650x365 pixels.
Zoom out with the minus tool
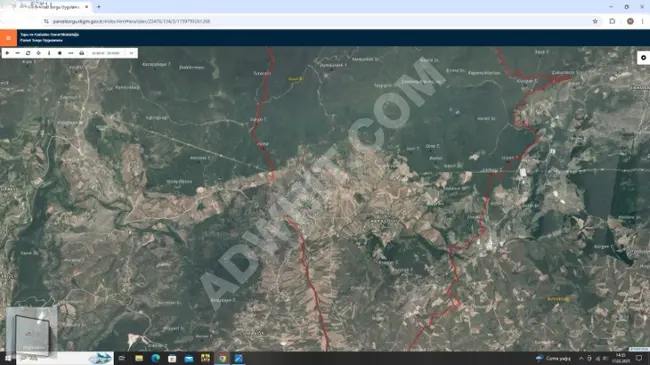point(17,53)
